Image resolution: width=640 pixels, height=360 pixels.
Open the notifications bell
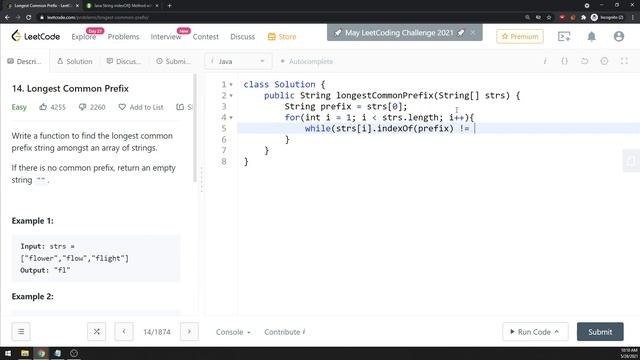(591, 36)
